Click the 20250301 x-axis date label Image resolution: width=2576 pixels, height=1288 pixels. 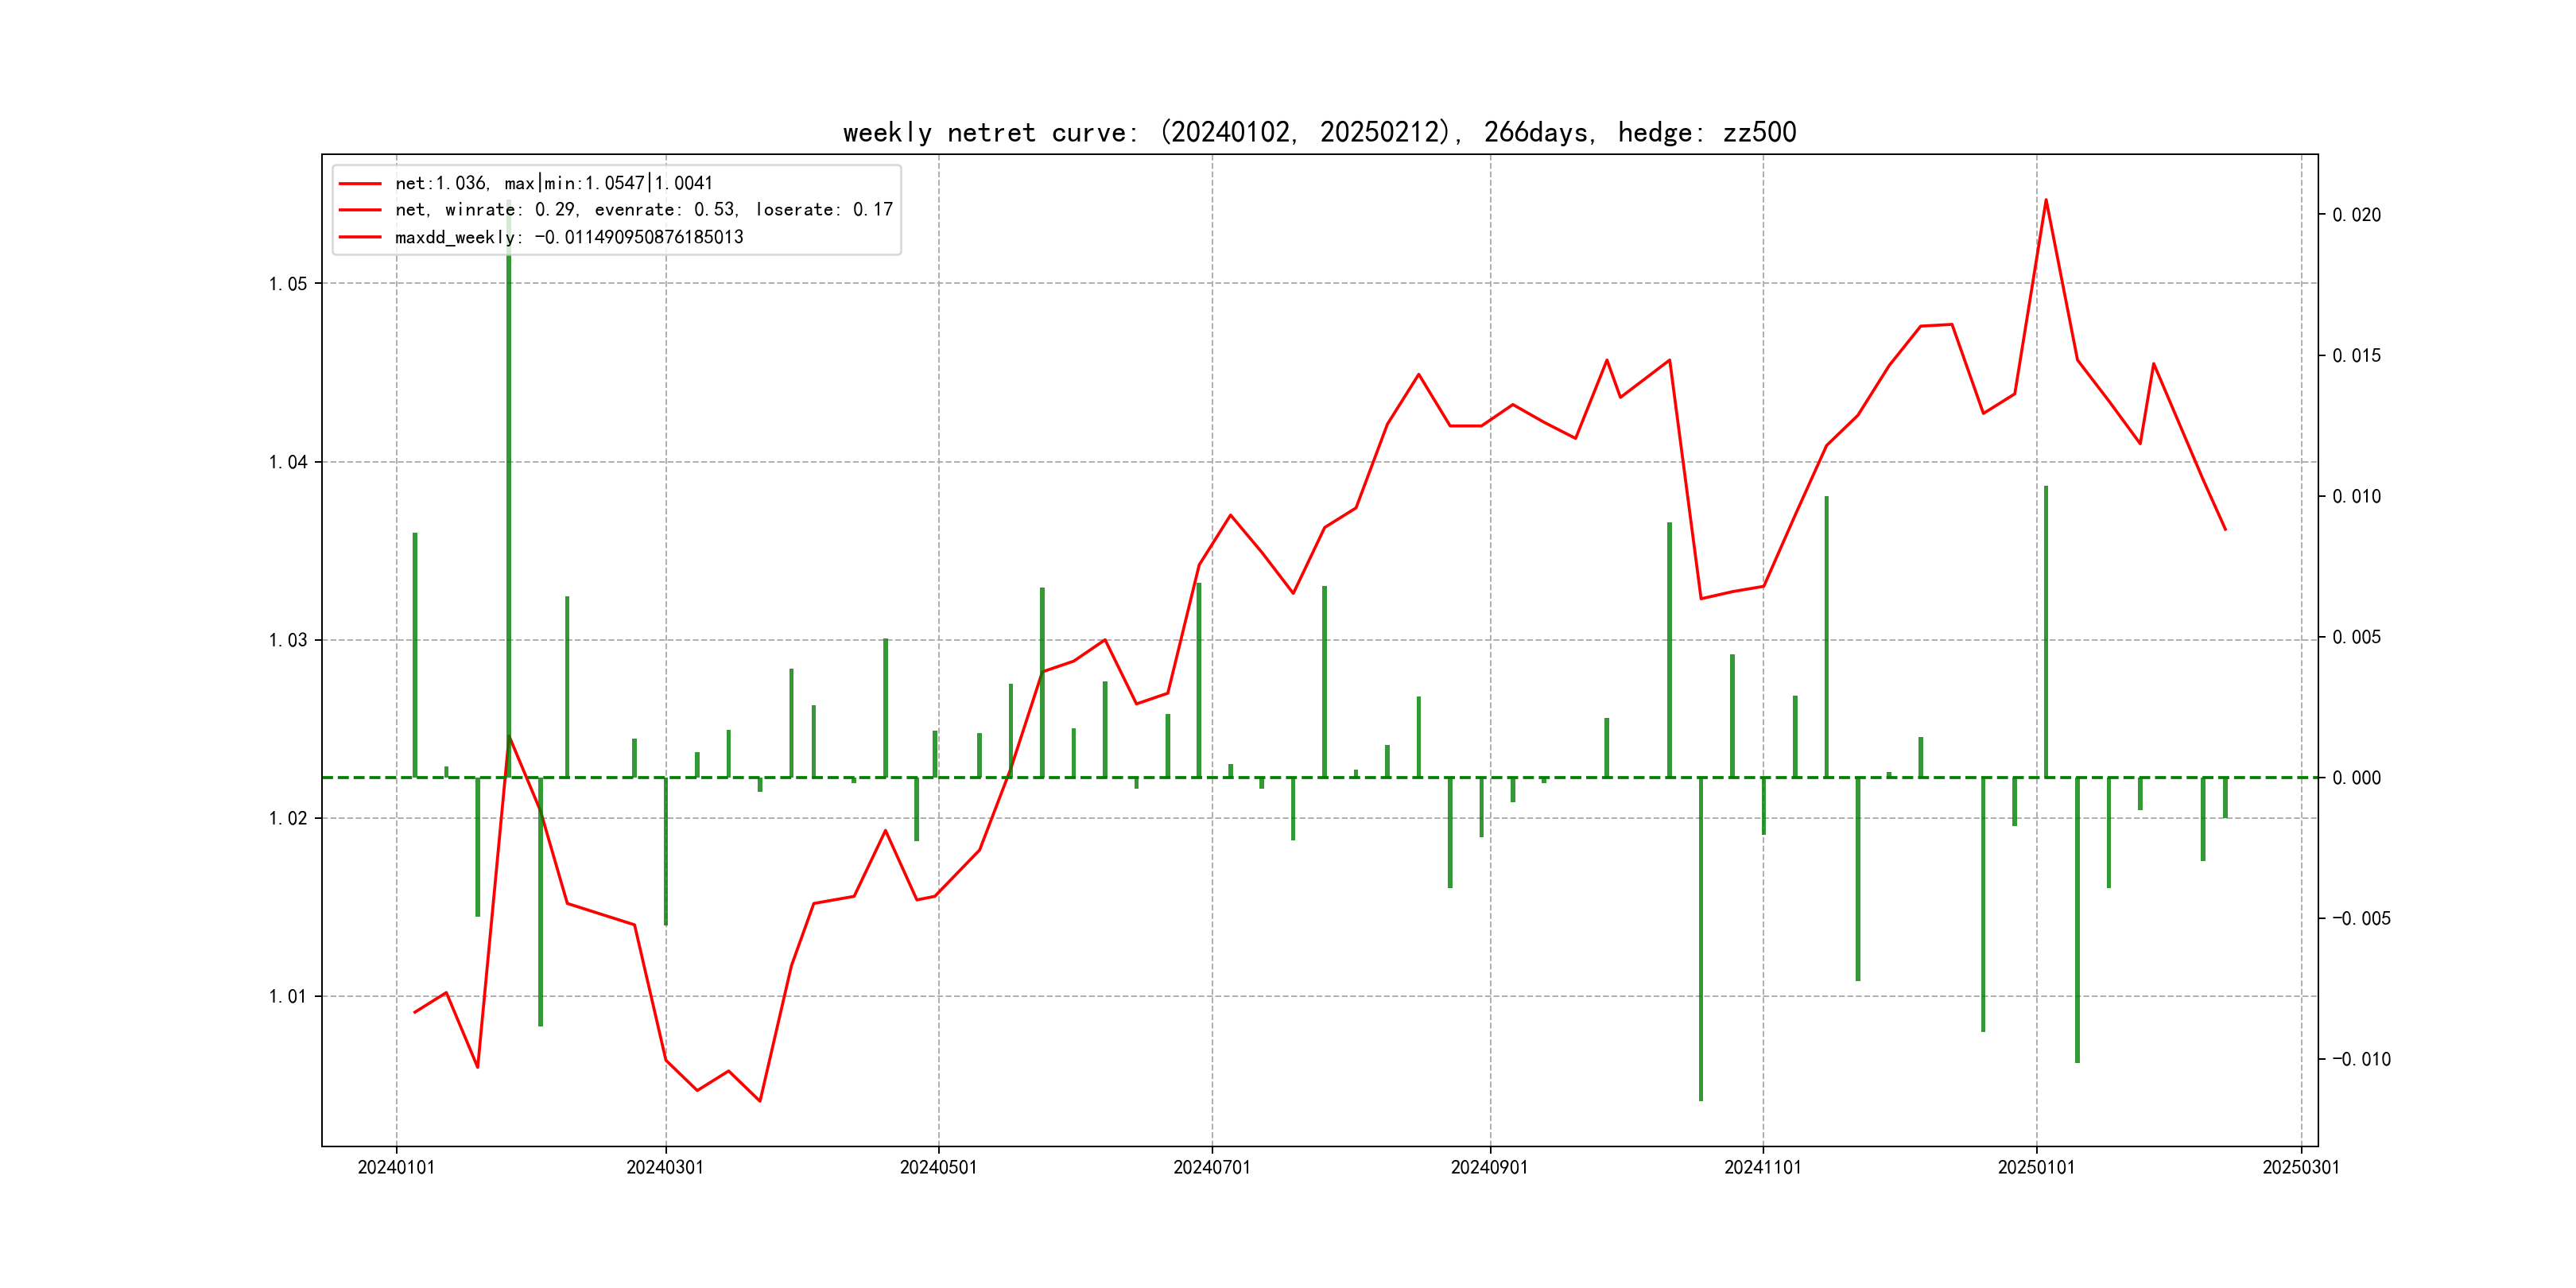click(x=2300, y=1167)
